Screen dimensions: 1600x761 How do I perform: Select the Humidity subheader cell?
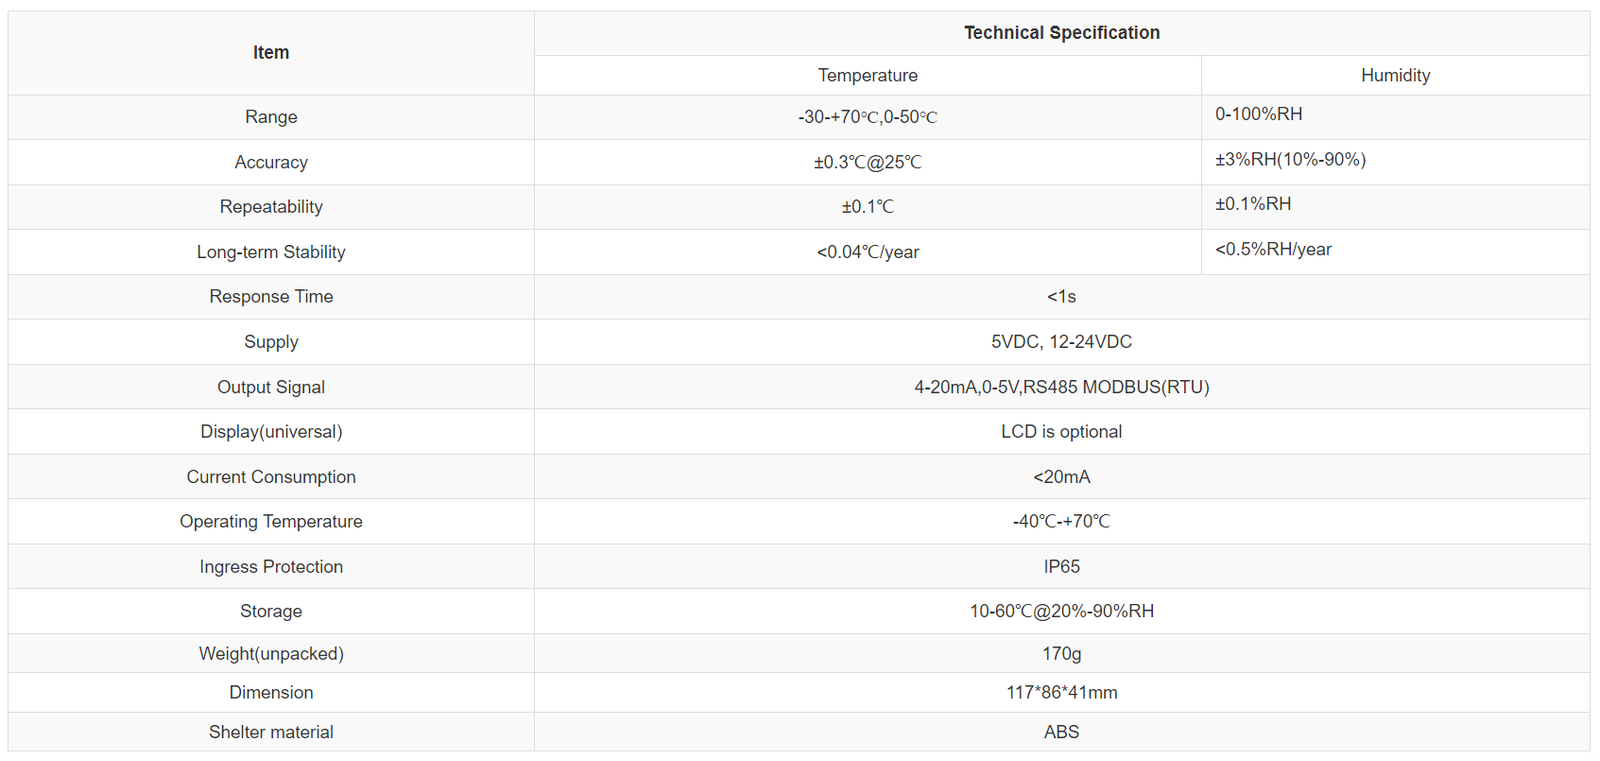click(1395, 76)
